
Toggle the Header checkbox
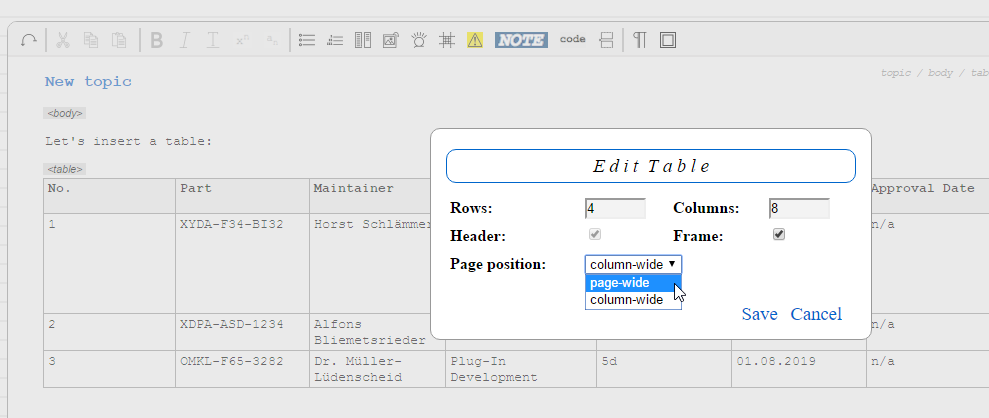point(595,235)
